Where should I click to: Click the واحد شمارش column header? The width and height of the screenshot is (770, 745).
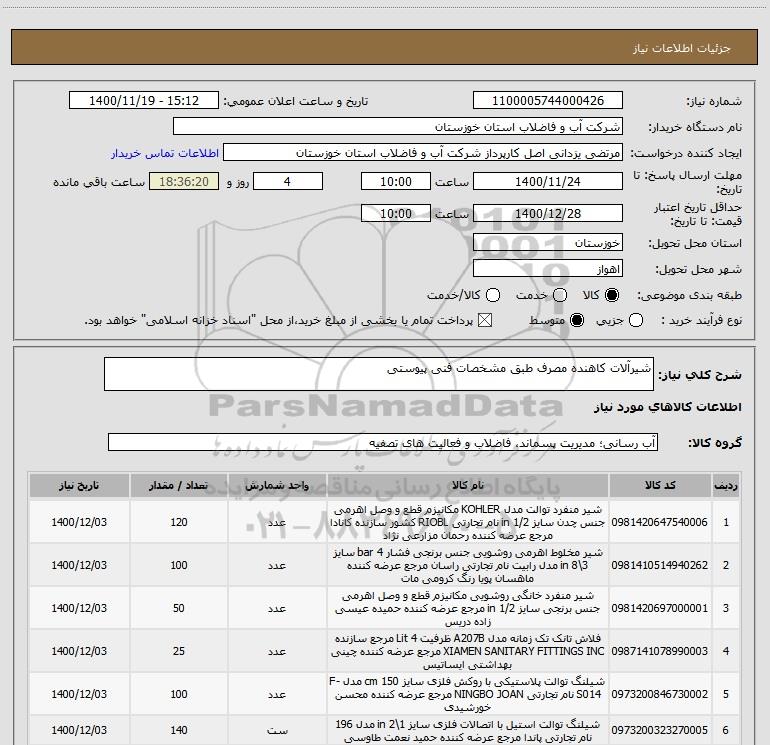277,485
